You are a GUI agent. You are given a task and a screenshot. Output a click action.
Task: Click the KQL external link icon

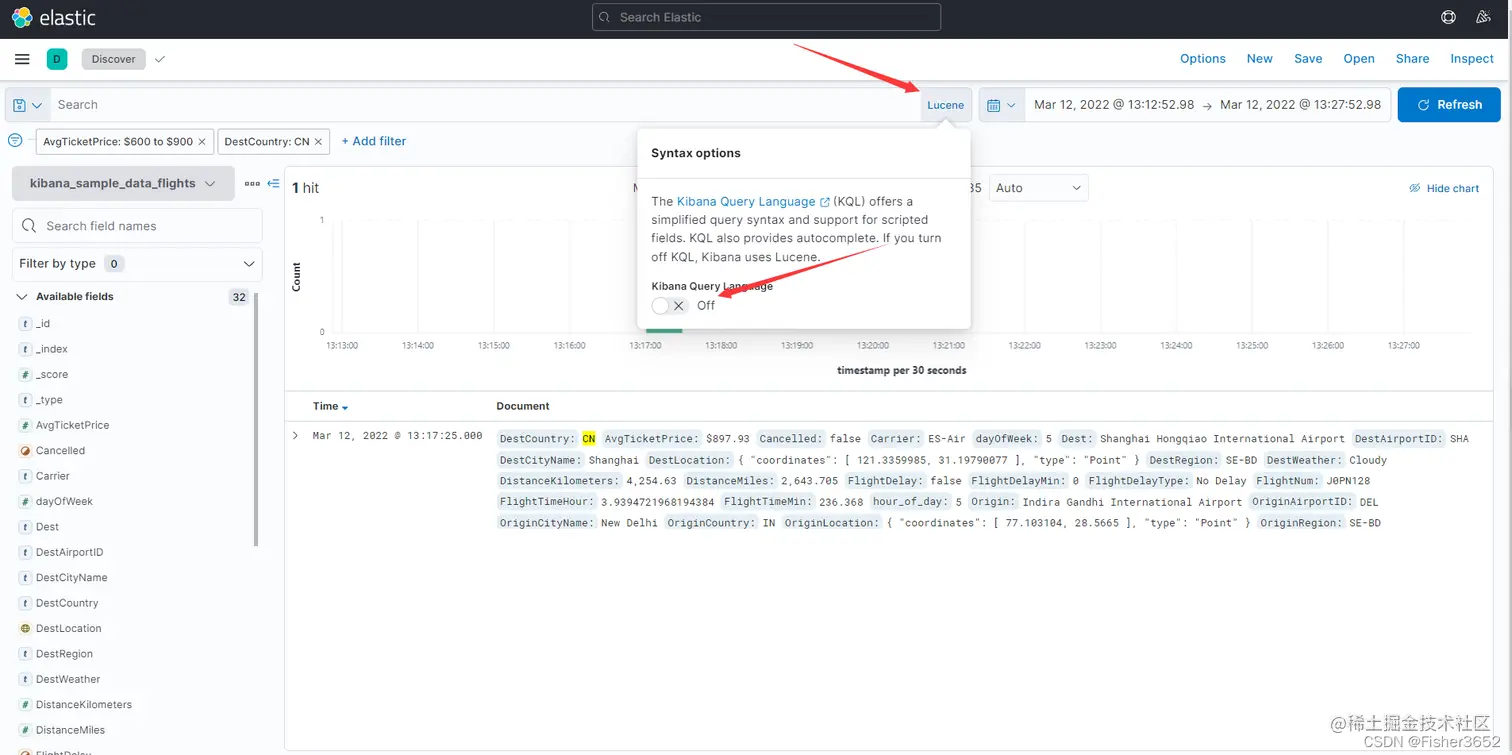click(x=824, y=202)
